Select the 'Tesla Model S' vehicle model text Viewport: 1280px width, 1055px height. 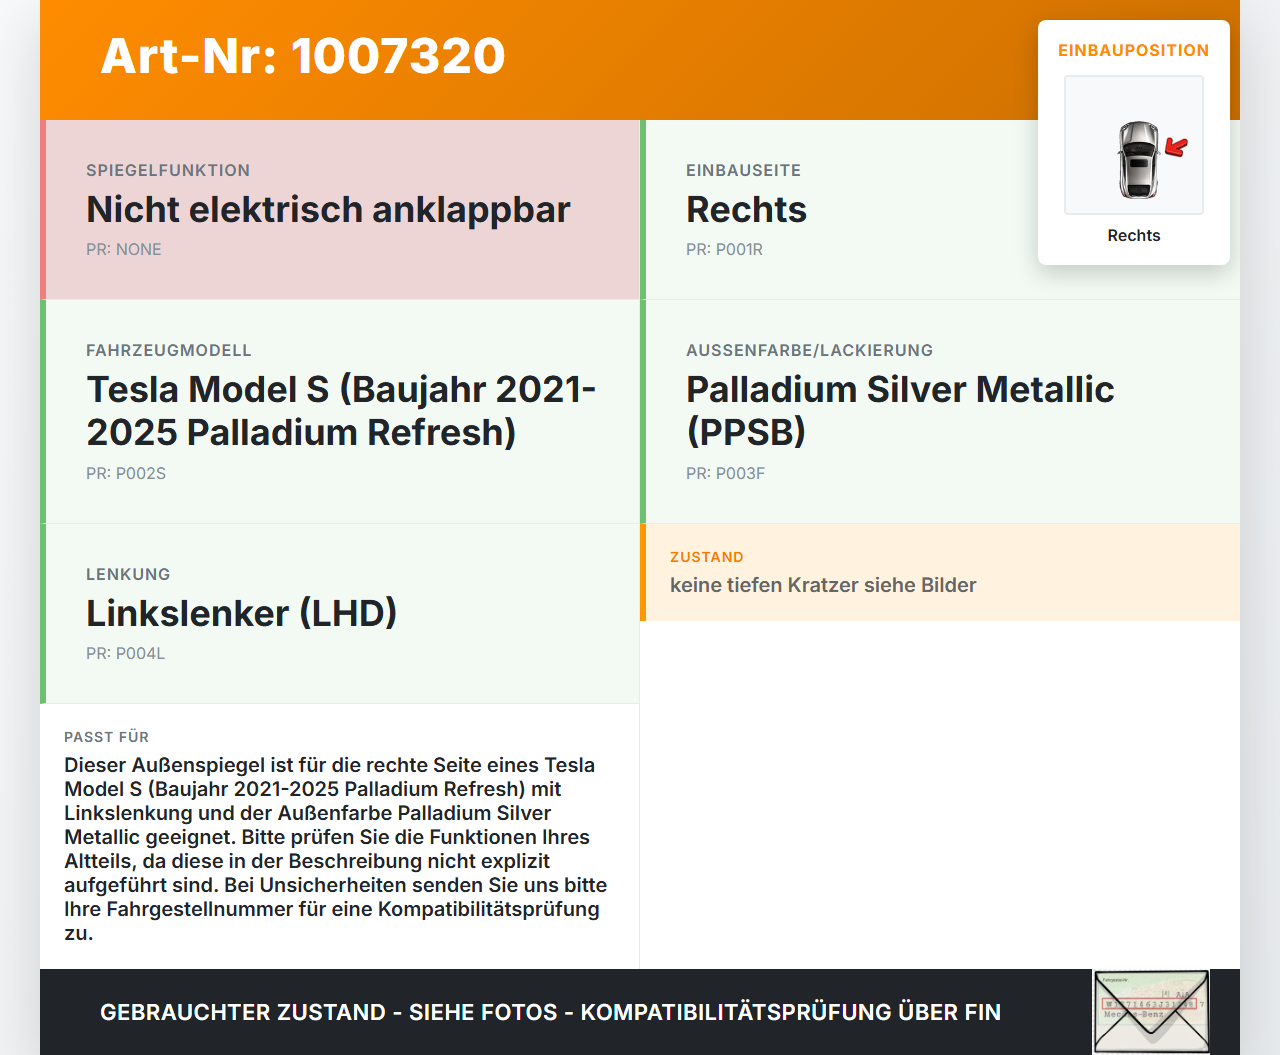tap(341, 411)
